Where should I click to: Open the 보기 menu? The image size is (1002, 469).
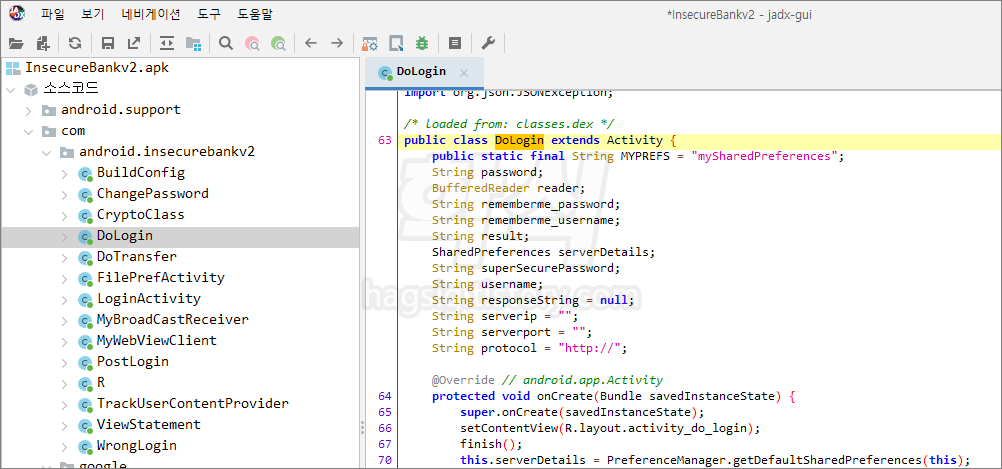point(93,14)
